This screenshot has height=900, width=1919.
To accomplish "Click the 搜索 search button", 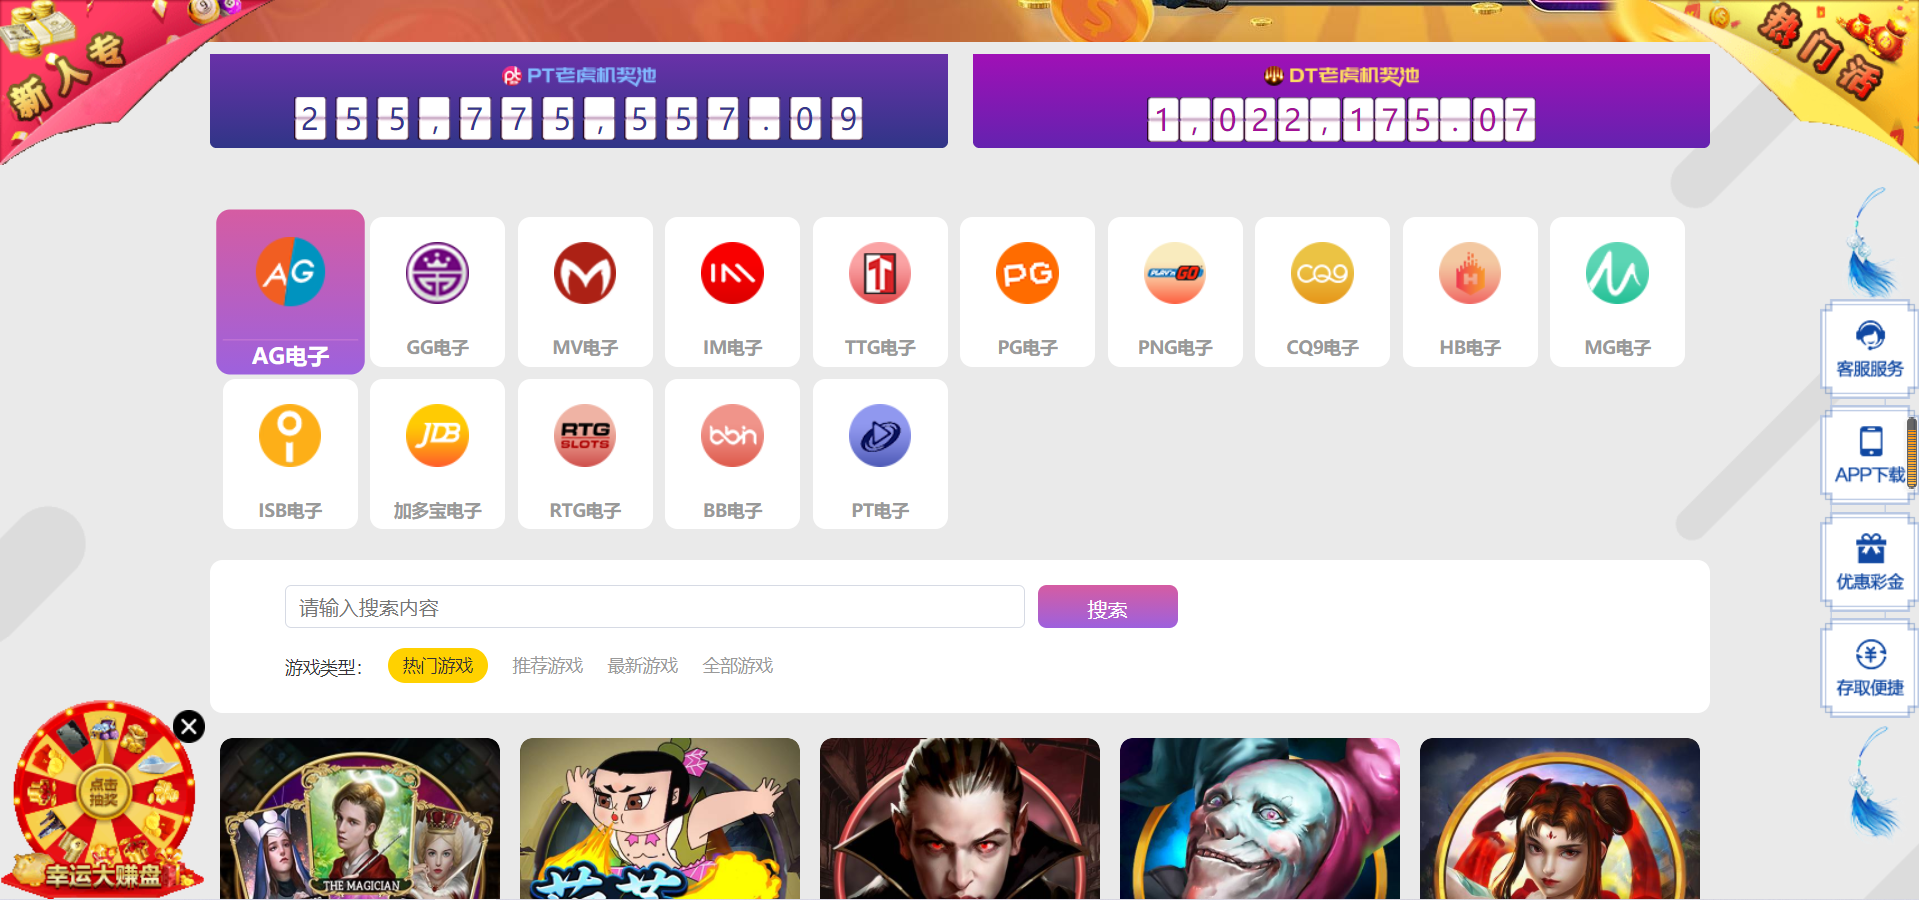I will tap(1108, 607).
